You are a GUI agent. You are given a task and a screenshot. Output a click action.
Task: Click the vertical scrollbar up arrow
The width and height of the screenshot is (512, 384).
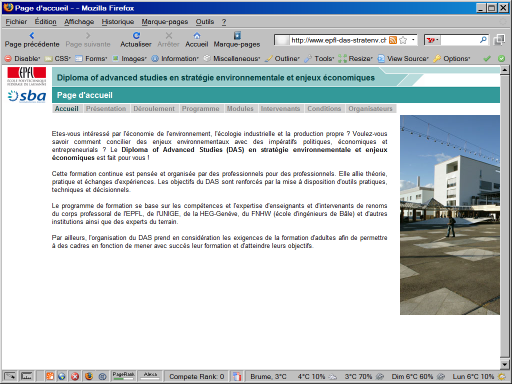pyautogui.click(x=504, y=70)
